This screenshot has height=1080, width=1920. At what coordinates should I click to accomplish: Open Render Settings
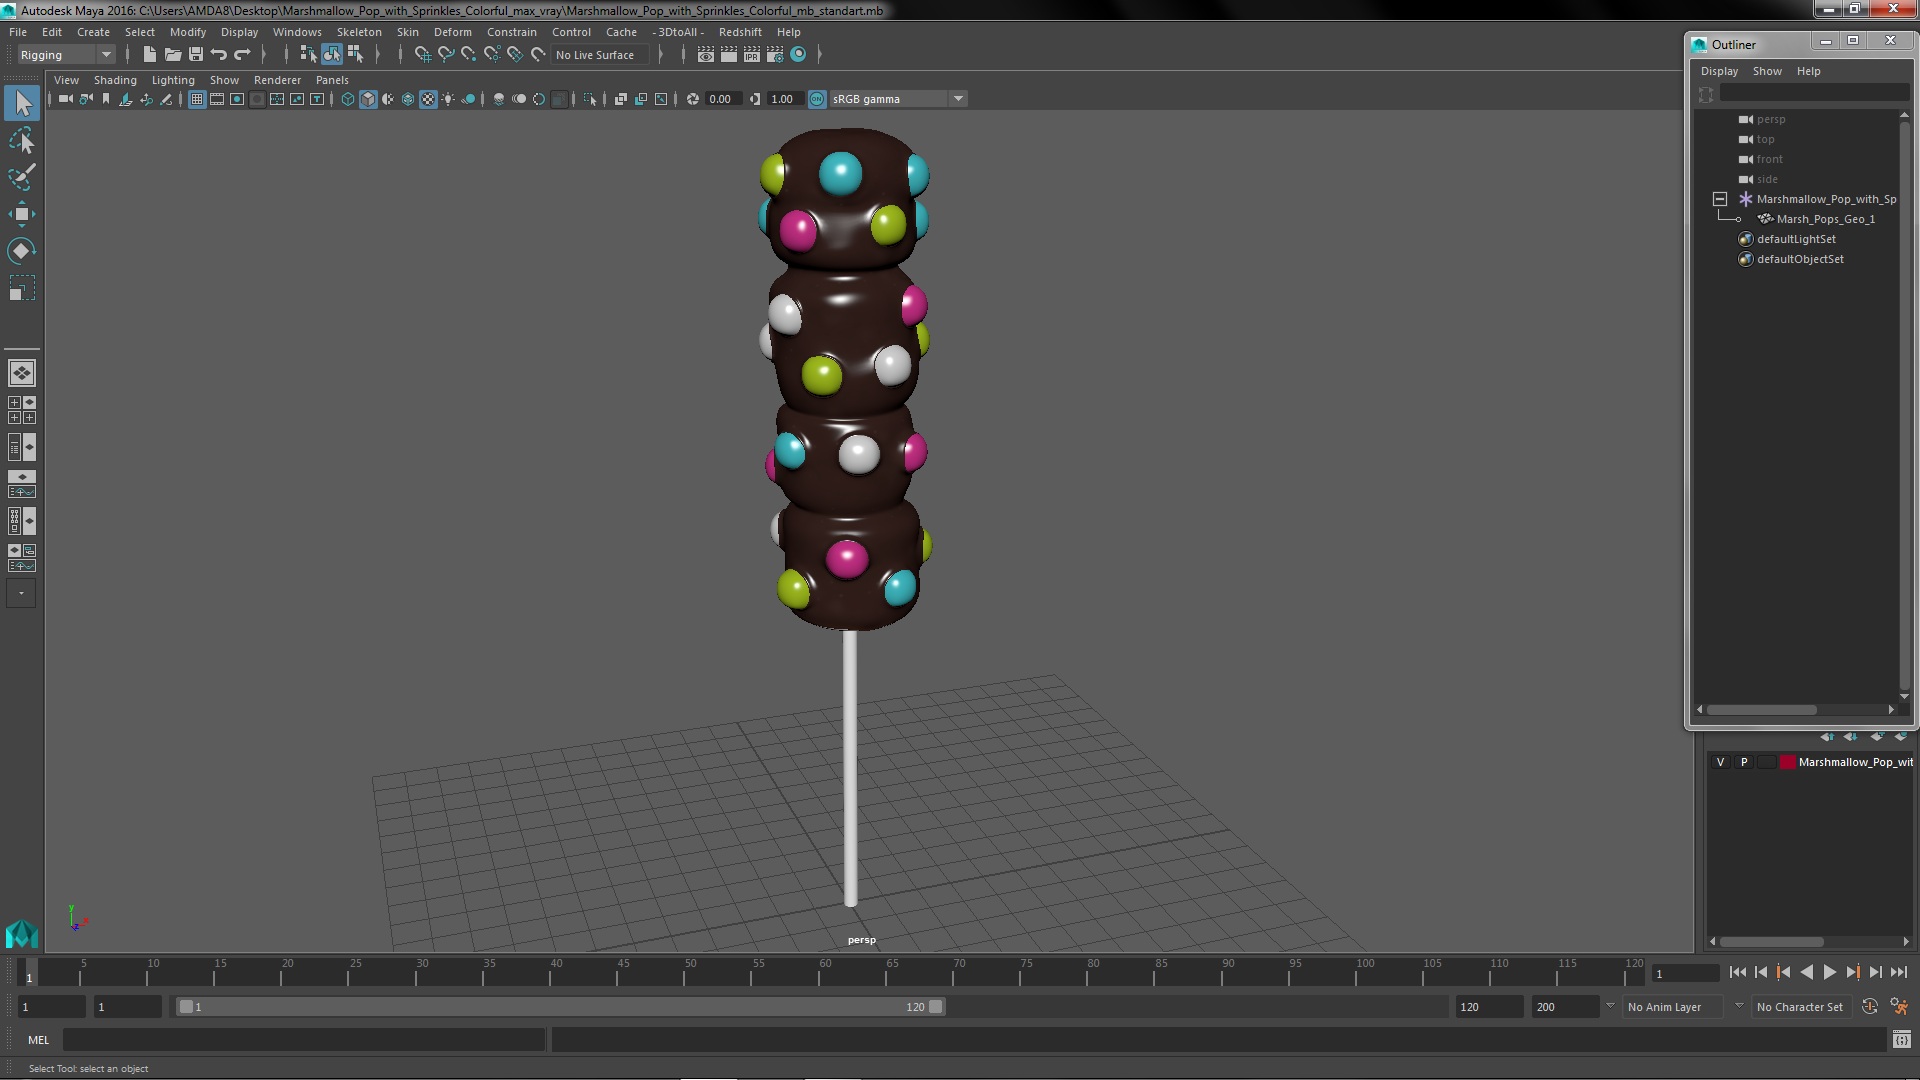pyautogui.click(x=775, y=55)
